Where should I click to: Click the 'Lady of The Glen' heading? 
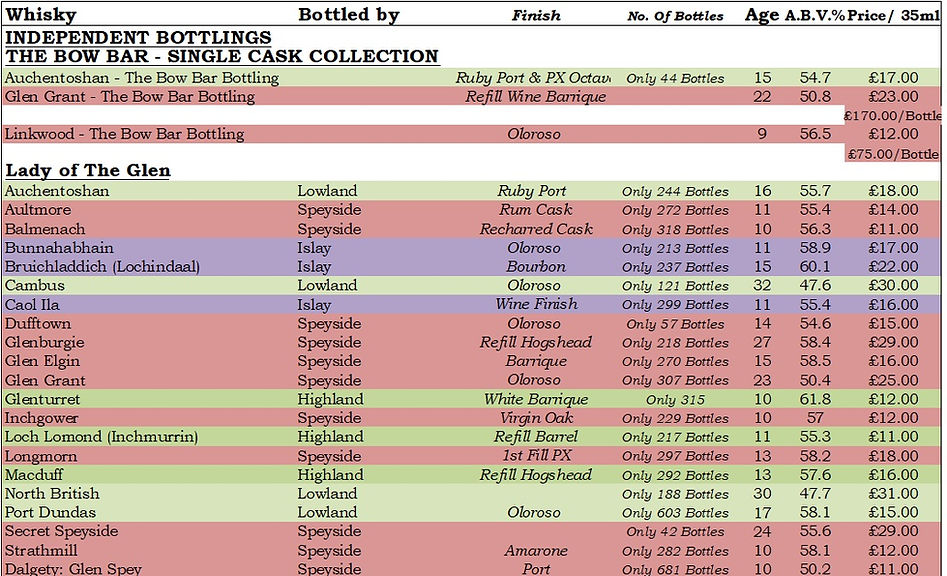pyautogui.click(x=88, y=170)
